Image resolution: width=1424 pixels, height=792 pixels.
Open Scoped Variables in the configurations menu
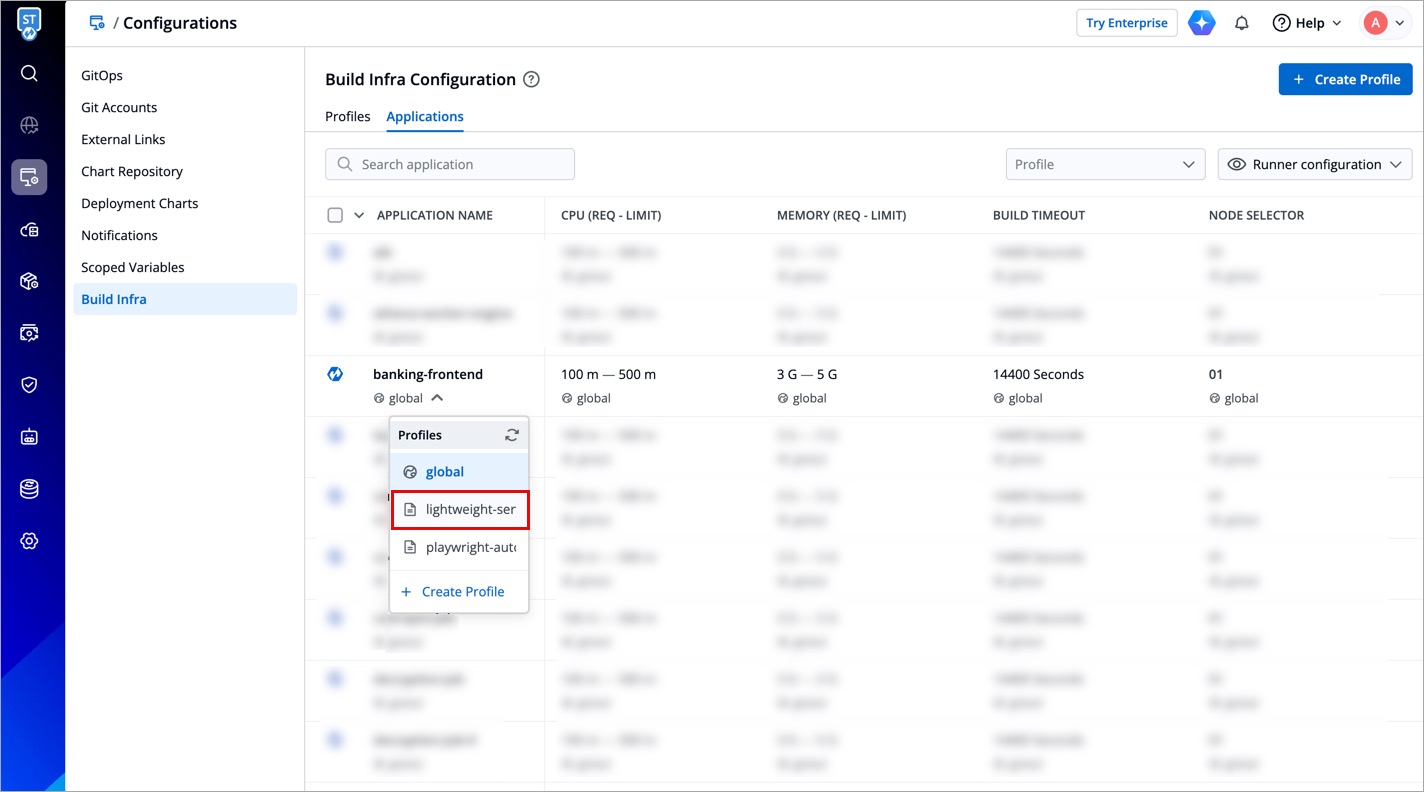coord(133,267)
